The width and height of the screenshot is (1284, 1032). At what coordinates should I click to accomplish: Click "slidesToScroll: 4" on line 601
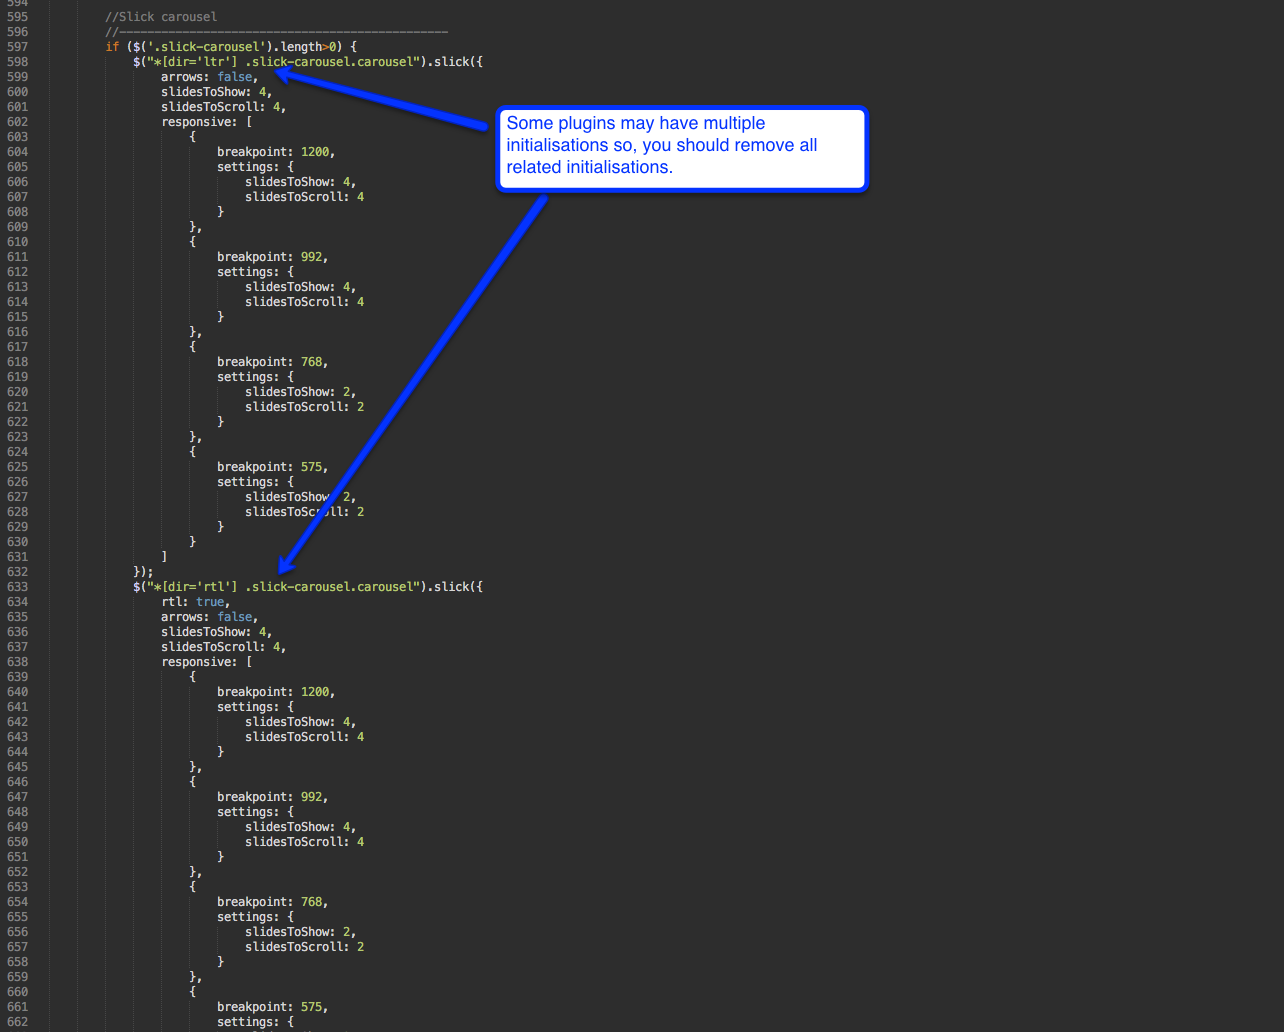(223, 107)
